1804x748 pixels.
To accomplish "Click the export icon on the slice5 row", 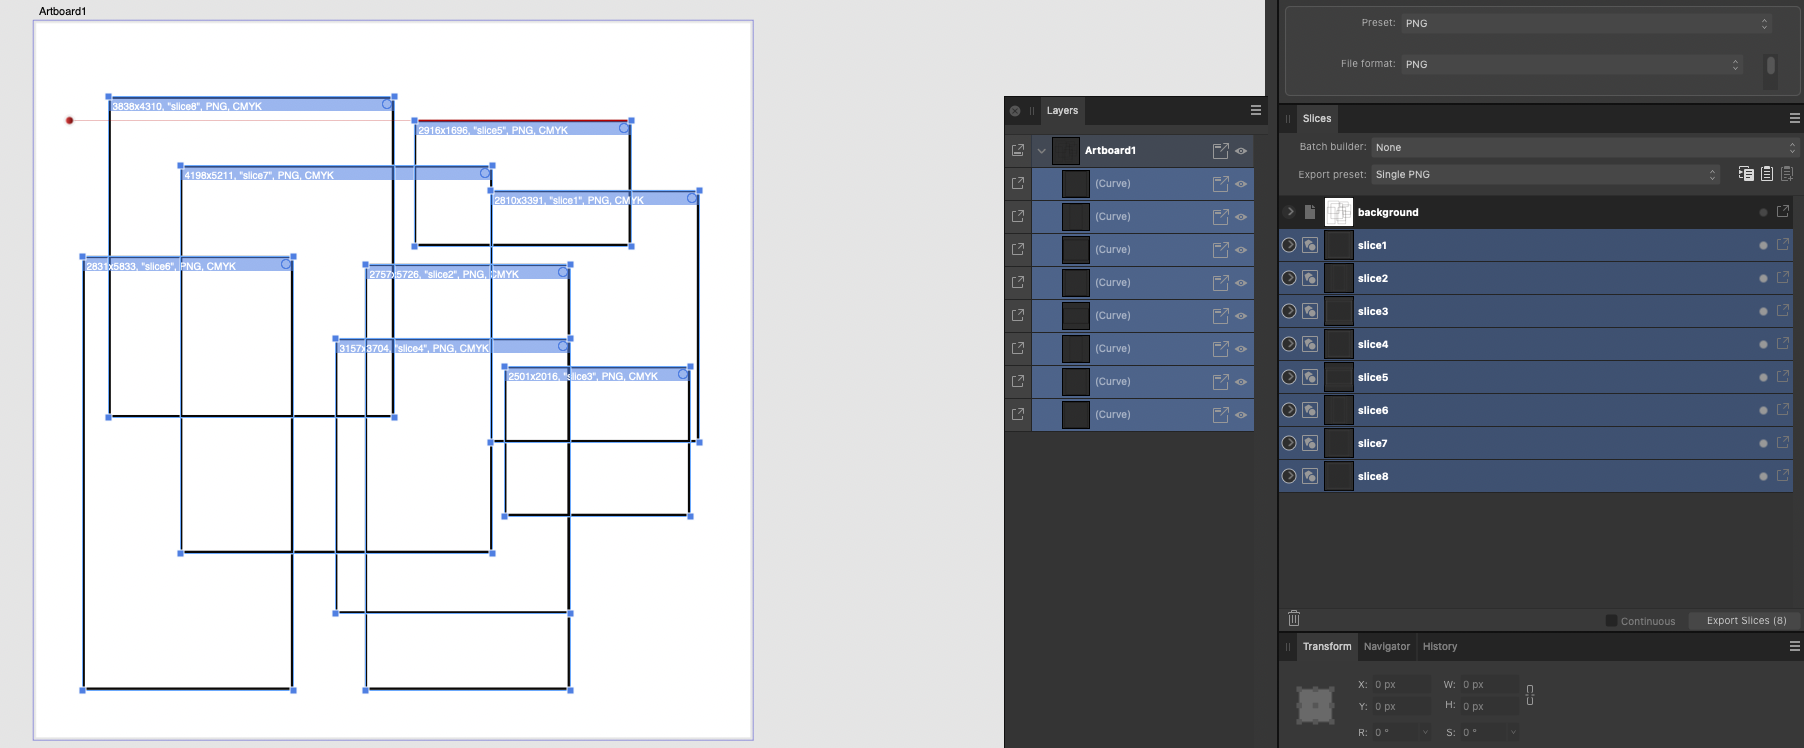I will 1783,377.
